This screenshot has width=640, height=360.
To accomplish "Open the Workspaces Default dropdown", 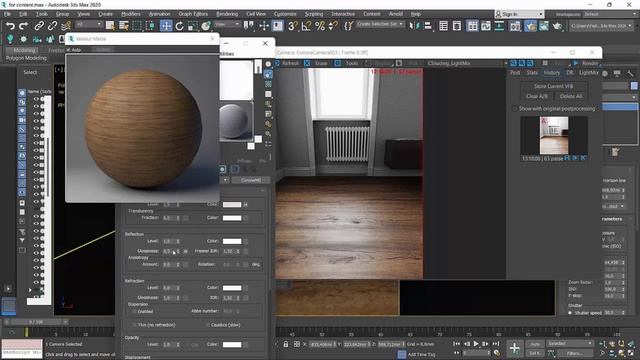I will [610, 14].
